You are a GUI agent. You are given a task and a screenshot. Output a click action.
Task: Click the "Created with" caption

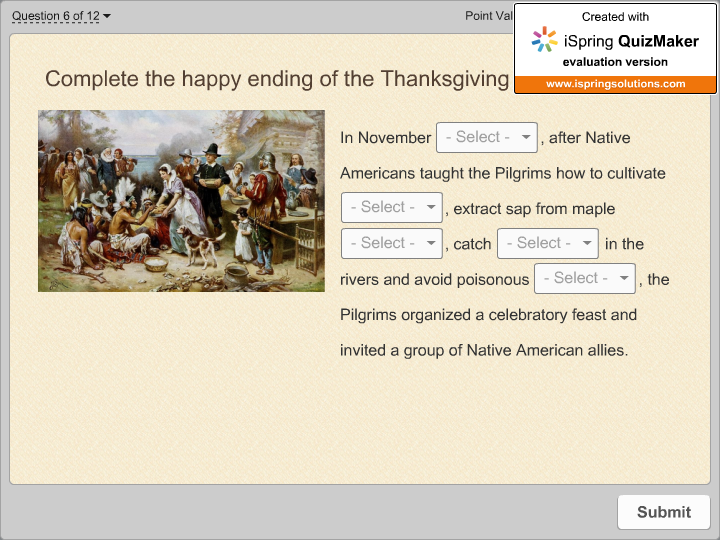point(615,17)
